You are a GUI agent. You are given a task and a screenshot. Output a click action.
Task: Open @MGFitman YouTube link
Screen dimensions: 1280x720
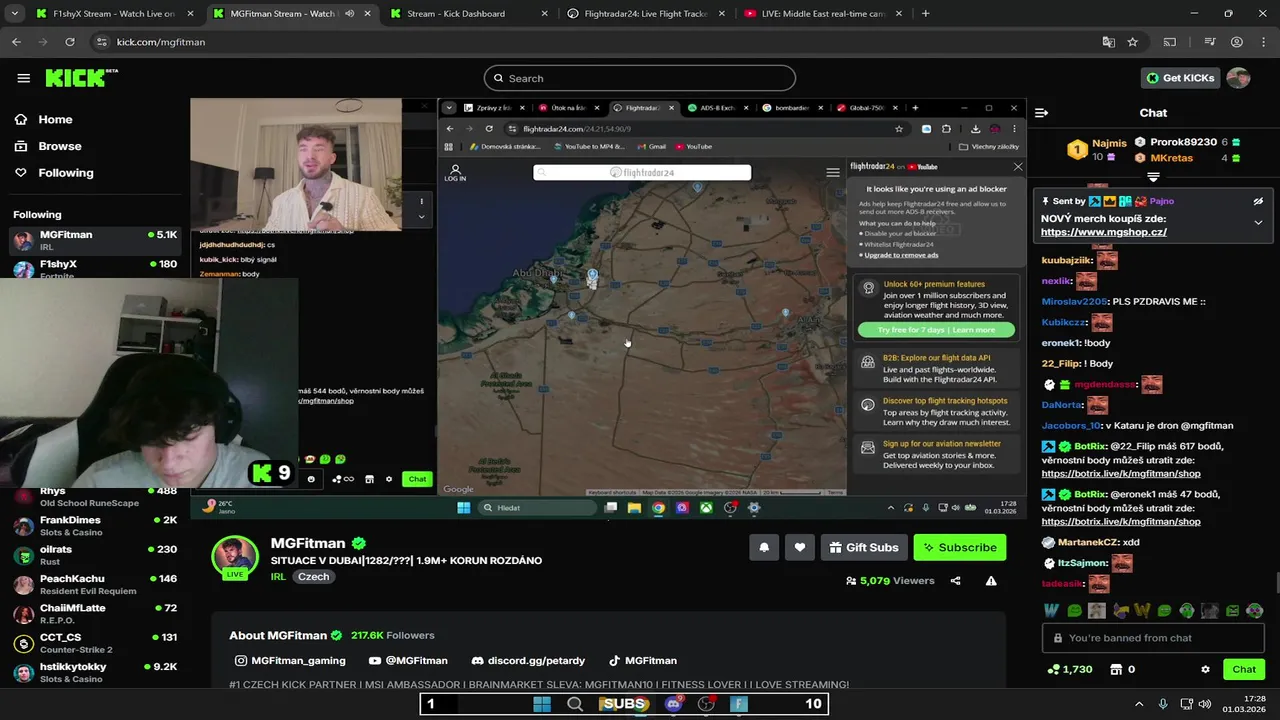[x=408, y=661]
